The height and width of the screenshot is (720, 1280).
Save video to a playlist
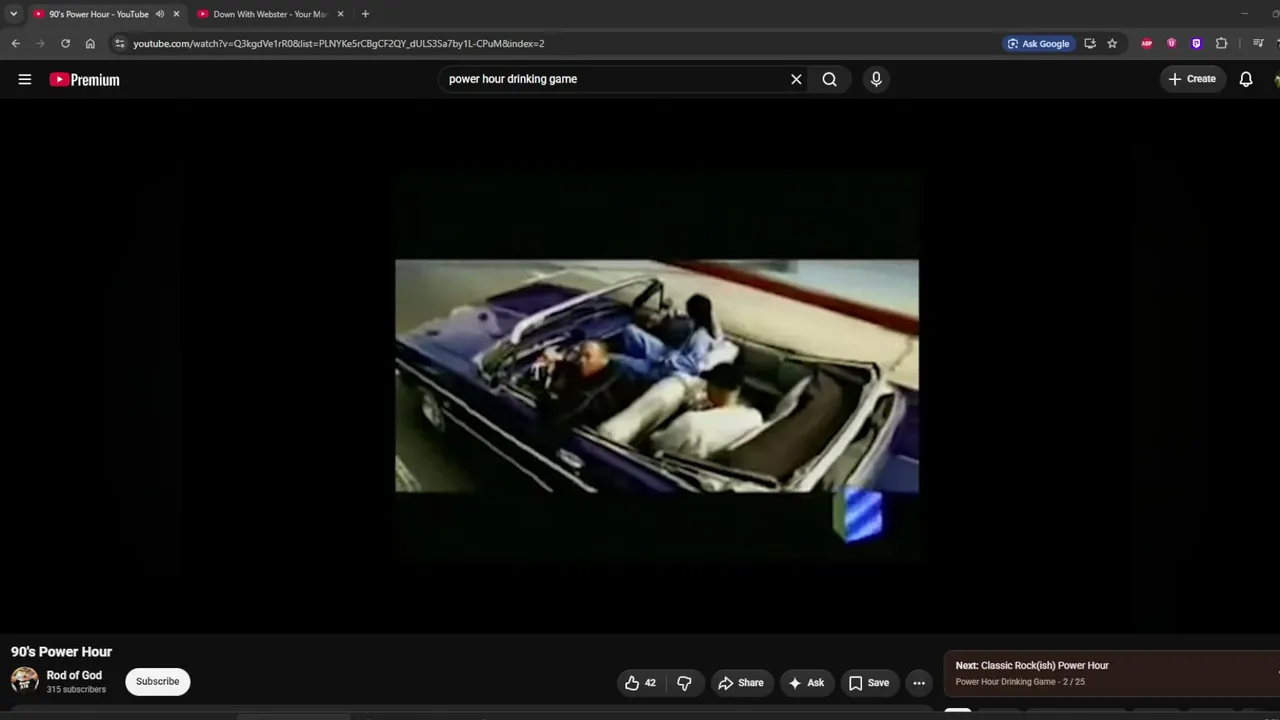pos(869,683)
